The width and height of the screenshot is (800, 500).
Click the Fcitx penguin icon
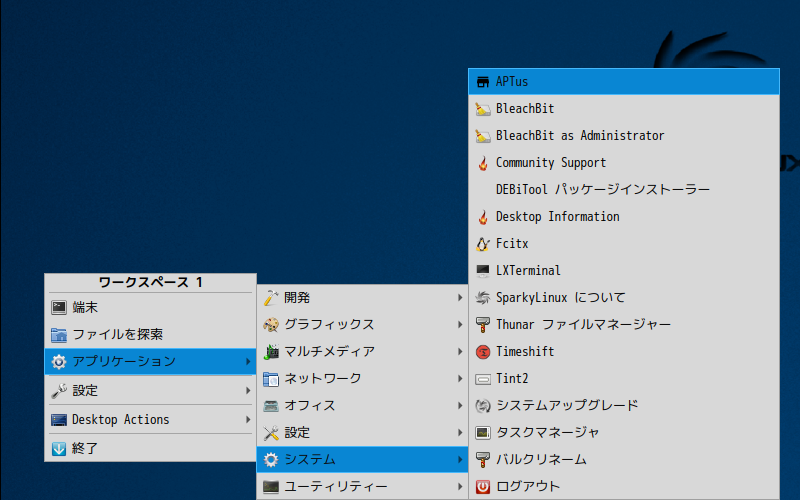tap(483, 244)
